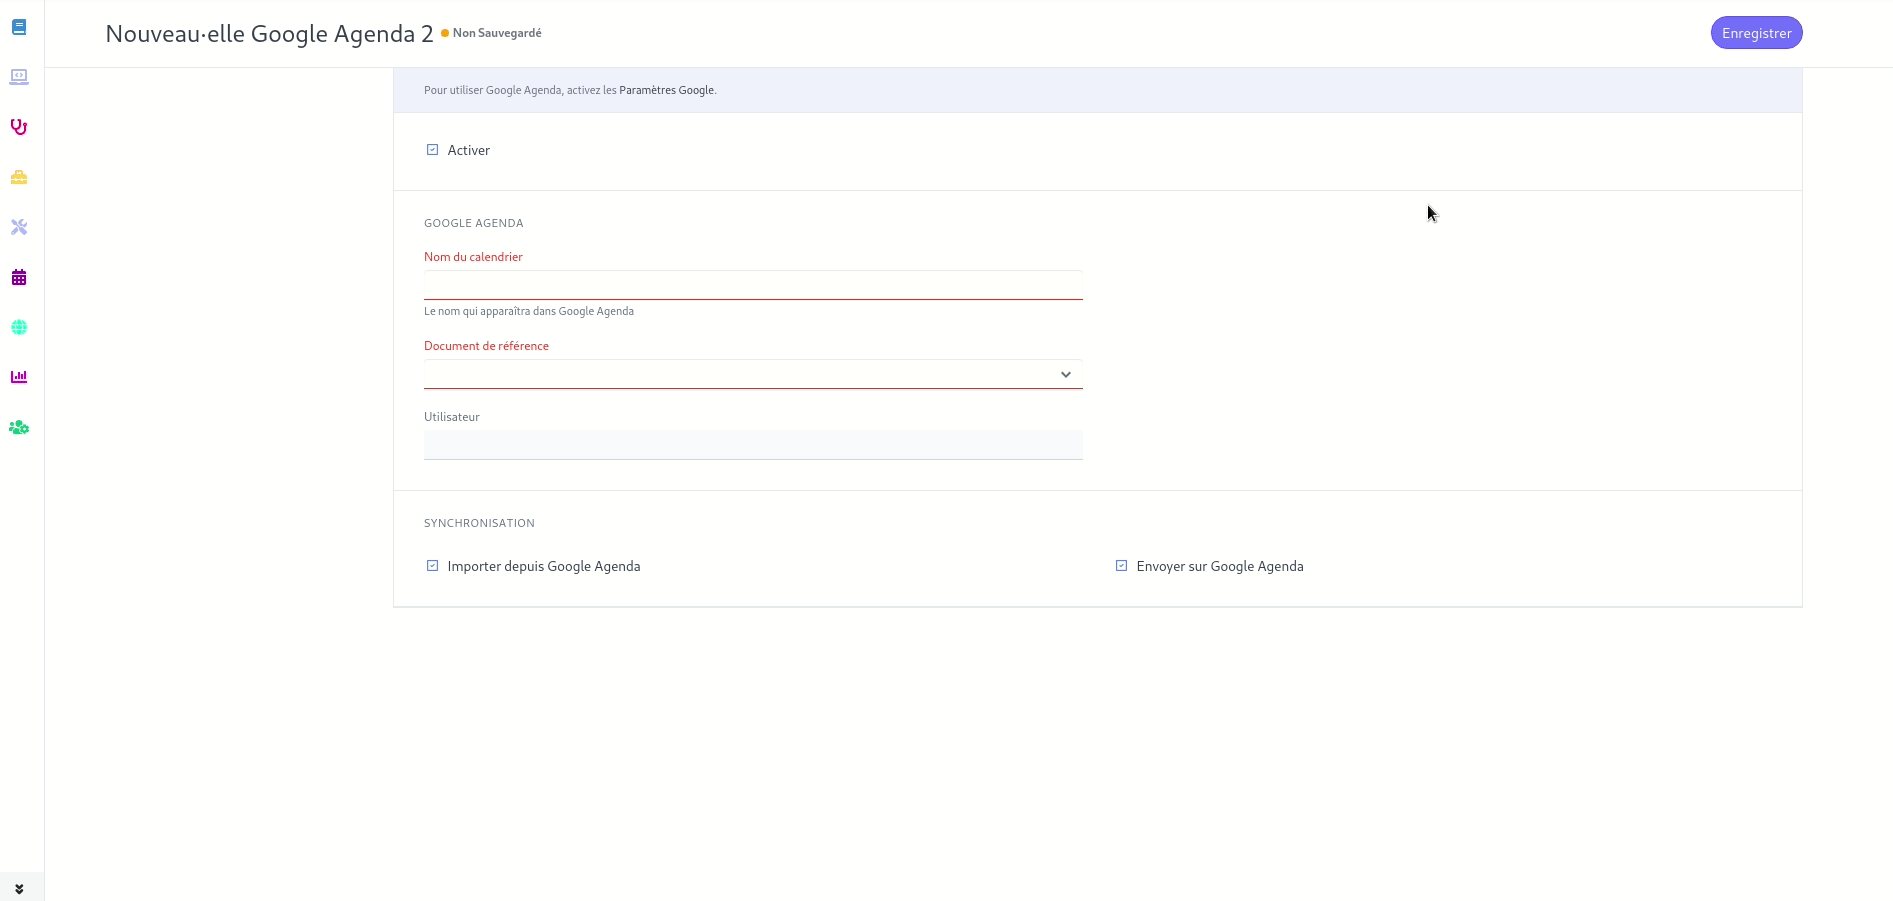The height and width of the screenshot is (901, 1893).
Task: Click the yellow toolbox icon in sidebar
Action: click(x=19, y=177)
